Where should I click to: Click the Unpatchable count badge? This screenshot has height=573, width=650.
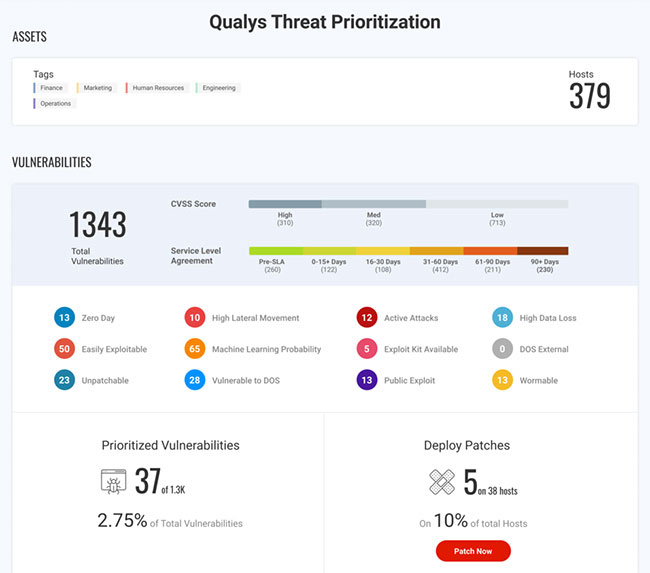pyautogui.click(x=64, y=380)
